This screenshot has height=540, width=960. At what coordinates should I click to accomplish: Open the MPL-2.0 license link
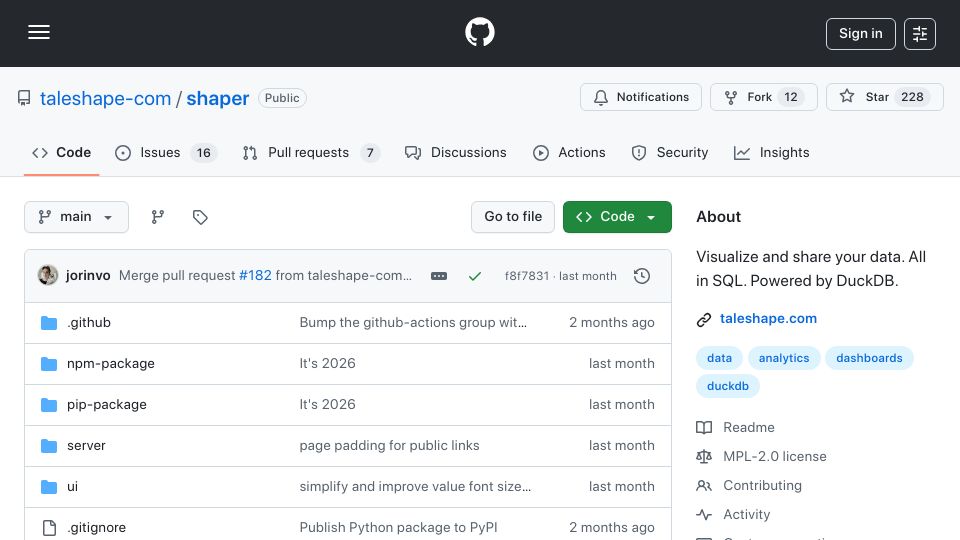[x=774, y=457]
